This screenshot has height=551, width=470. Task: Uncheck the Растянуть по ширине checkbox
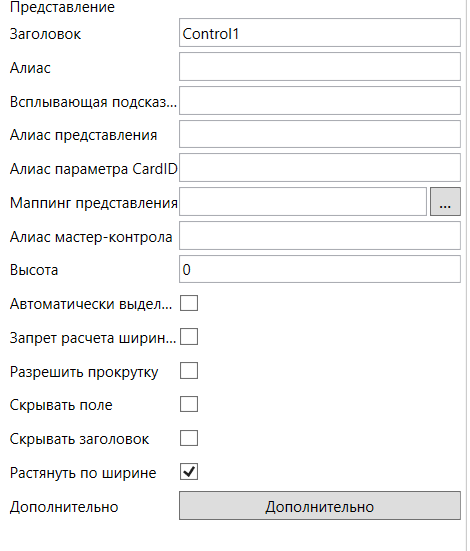click(189, 472)
